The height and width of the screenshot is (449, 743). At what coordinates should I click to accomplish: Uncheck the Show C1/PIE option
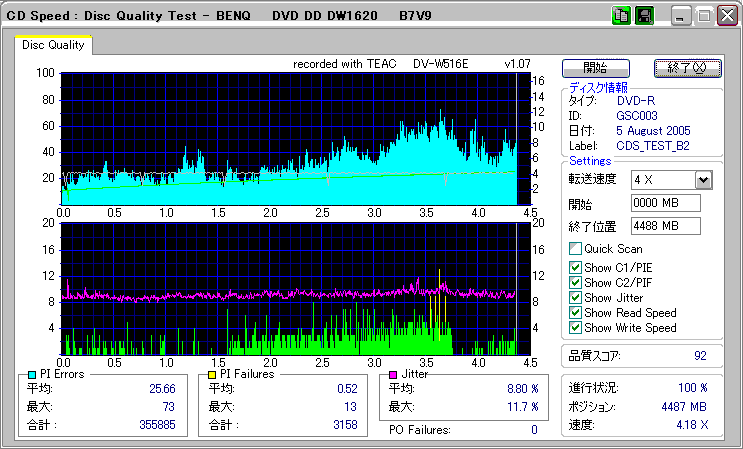coord(575,267)
